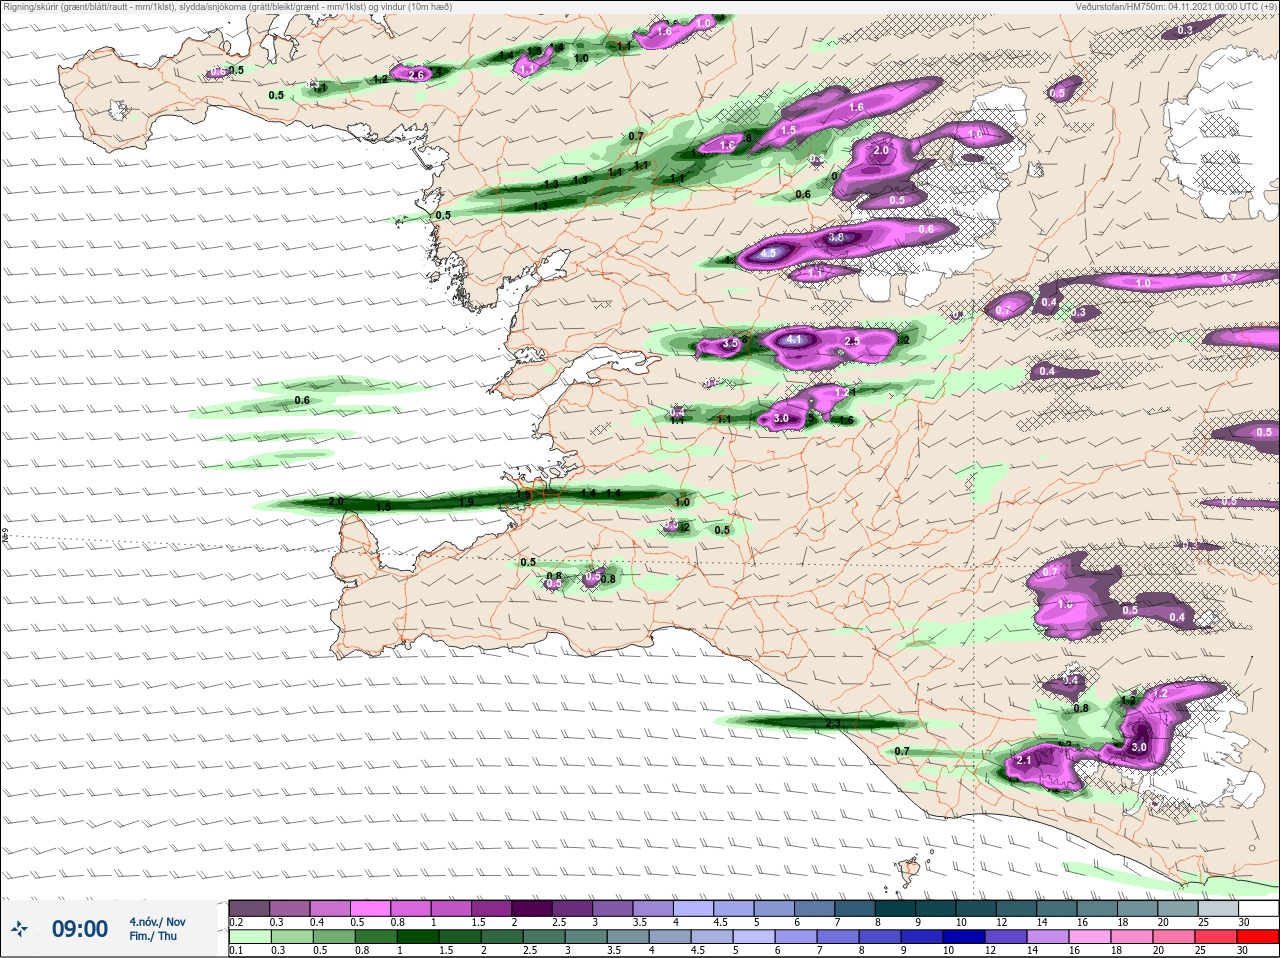
Task: Click the 'Fim./ Thu' weekday text
Action: tap(153, 936)
